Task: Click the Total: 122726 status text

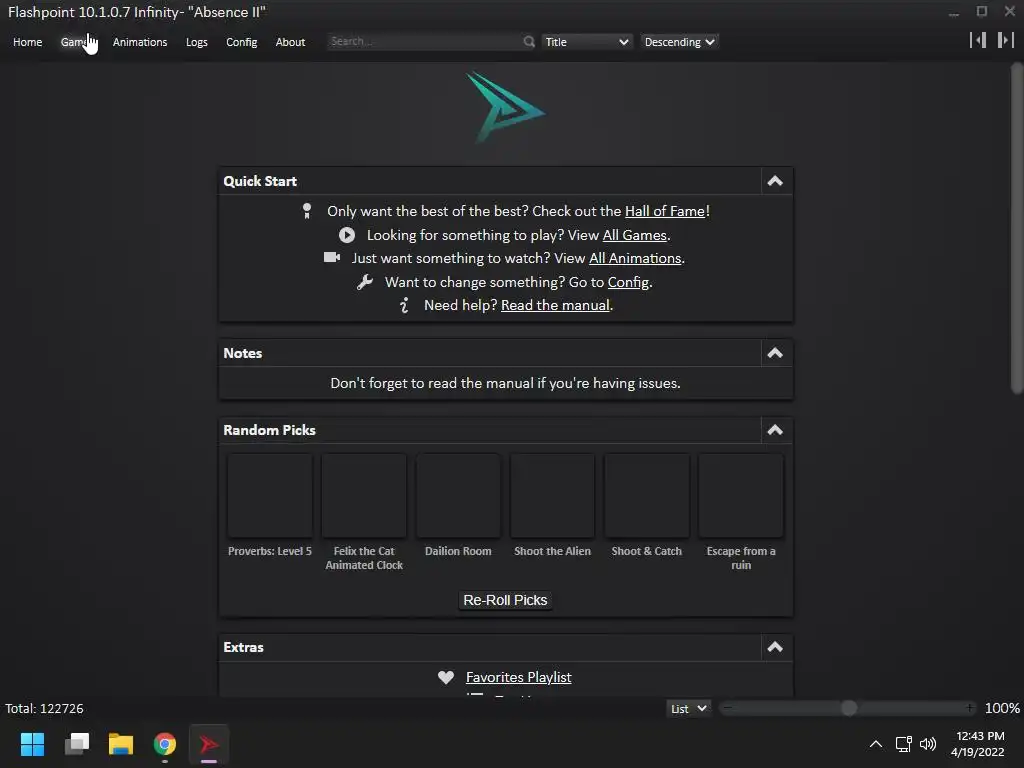Action: tap(44, 709)
